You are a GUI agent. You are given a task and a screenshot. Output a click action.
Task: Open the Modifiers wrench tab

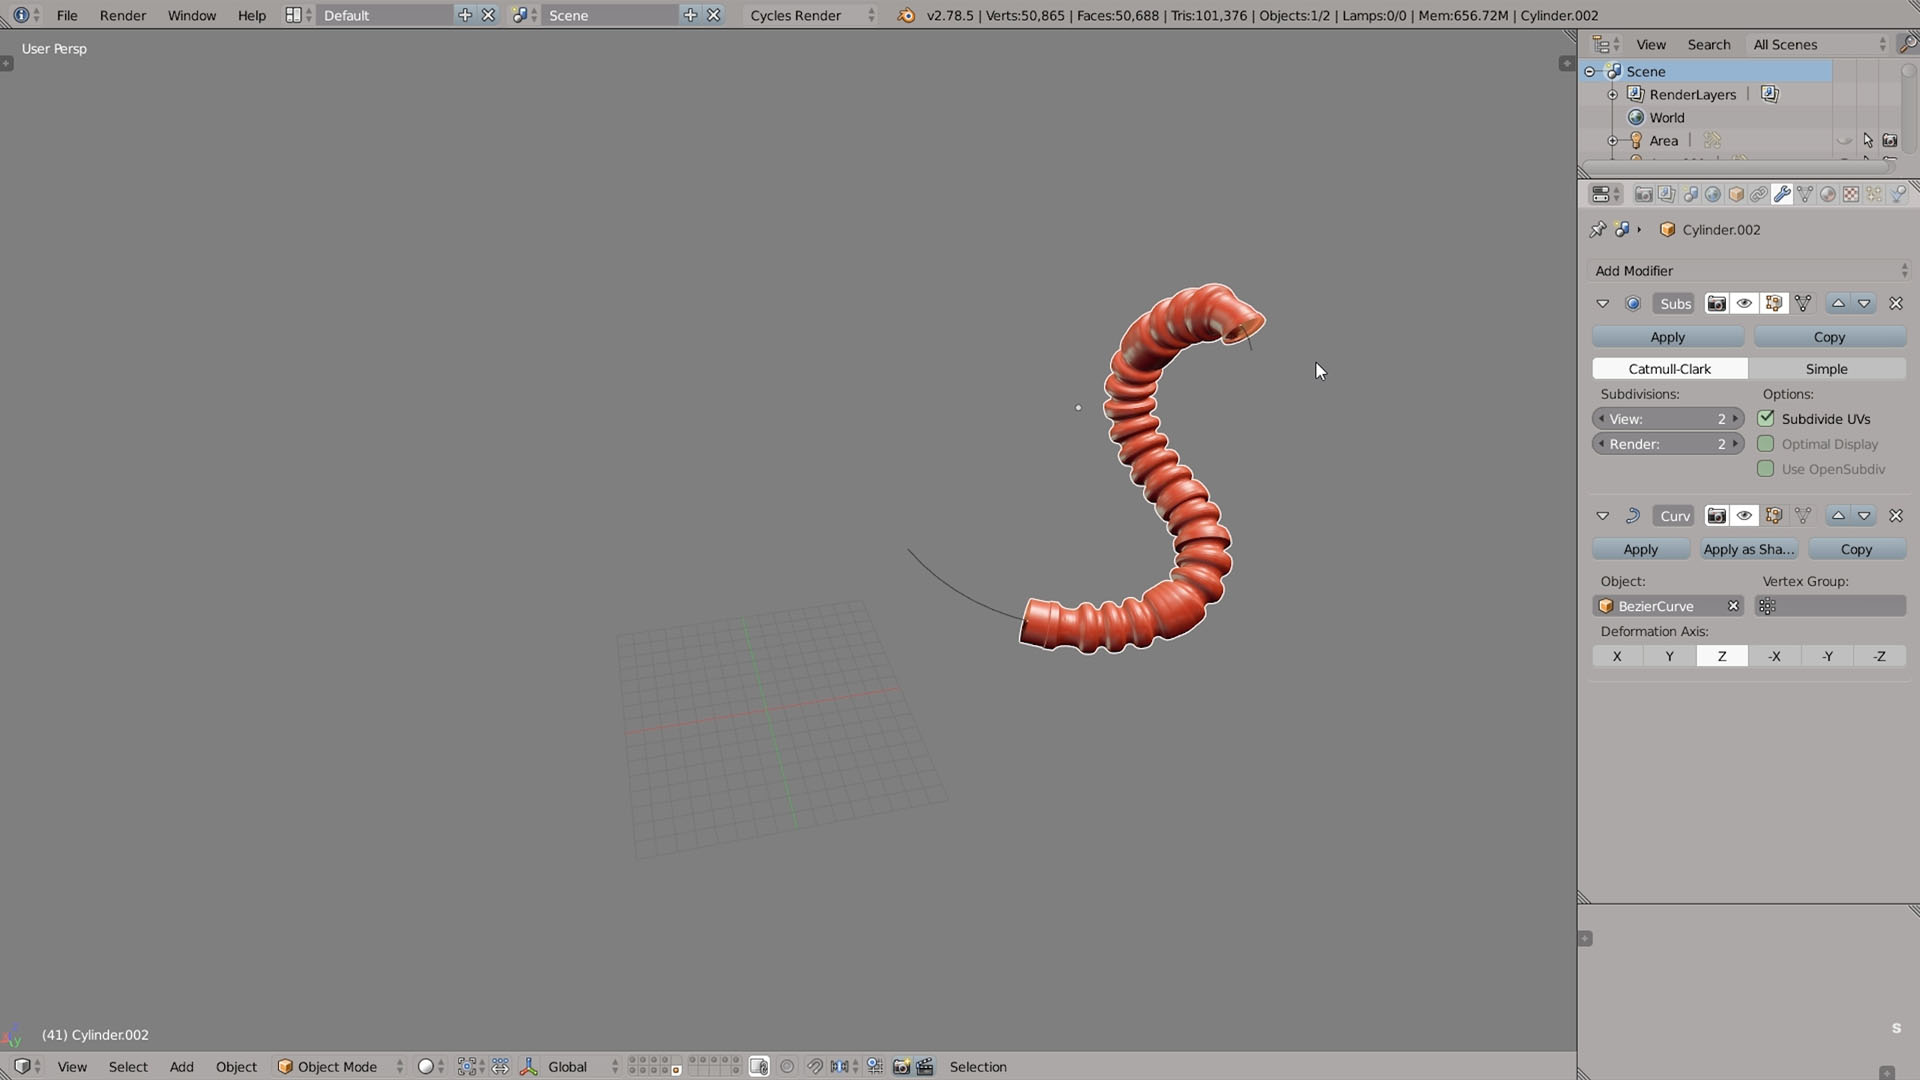point(1782,194)
